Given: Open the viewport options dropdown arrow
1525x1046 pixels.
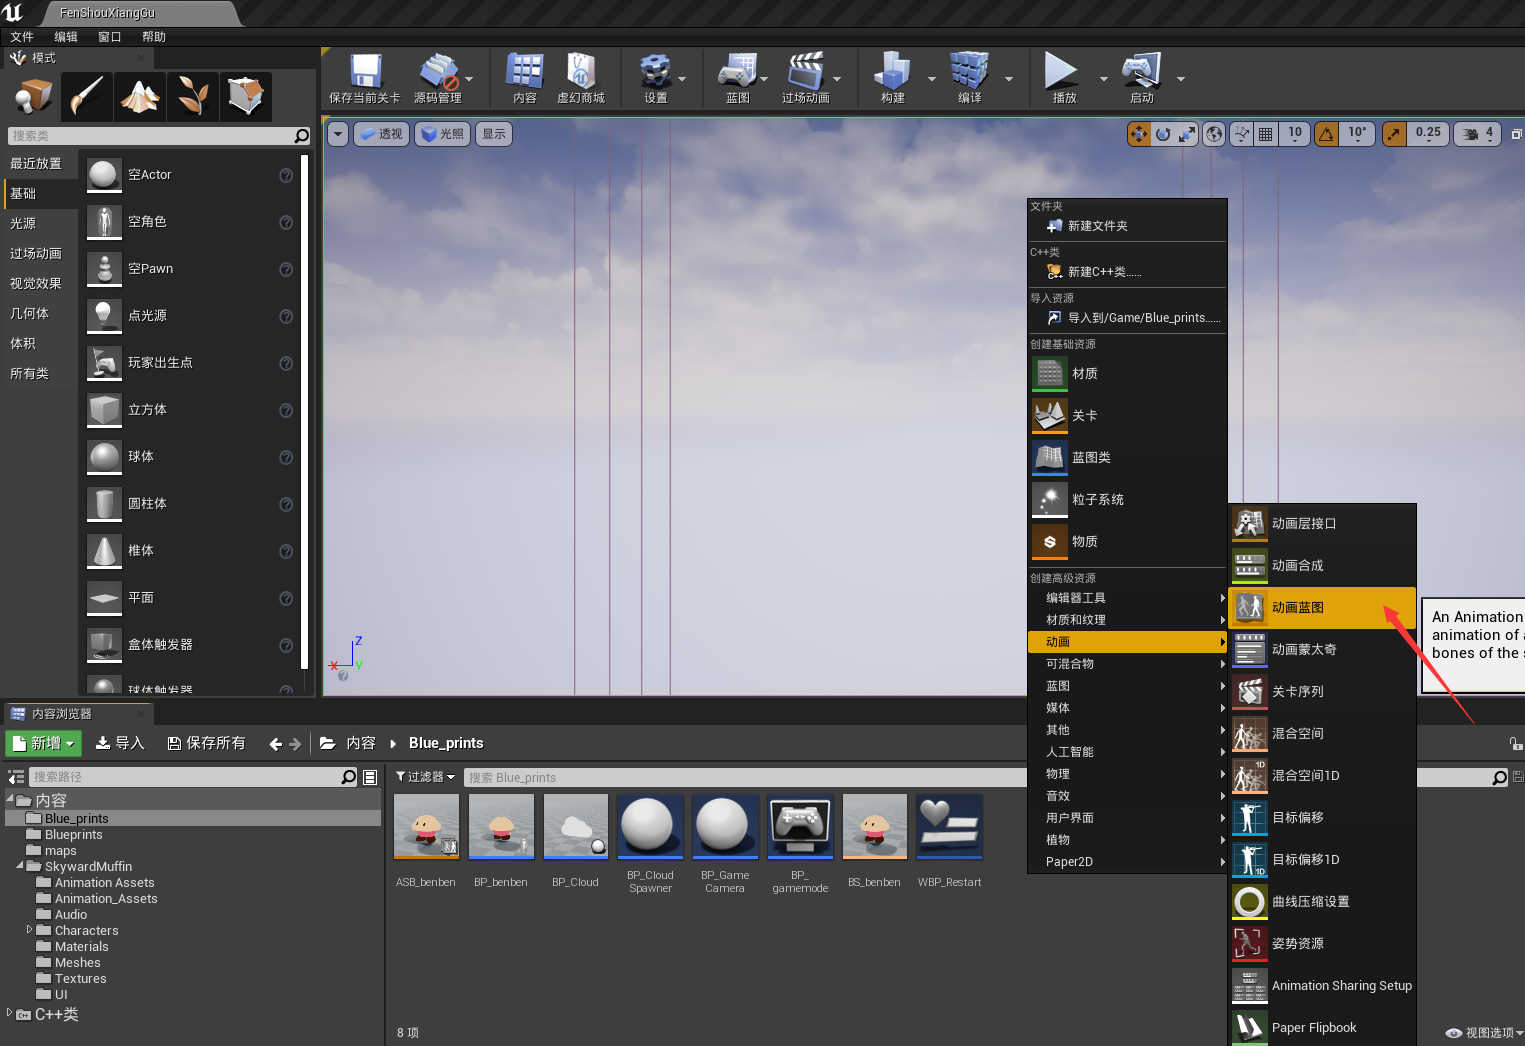Looking at the screenshot, I should [338, 134].
